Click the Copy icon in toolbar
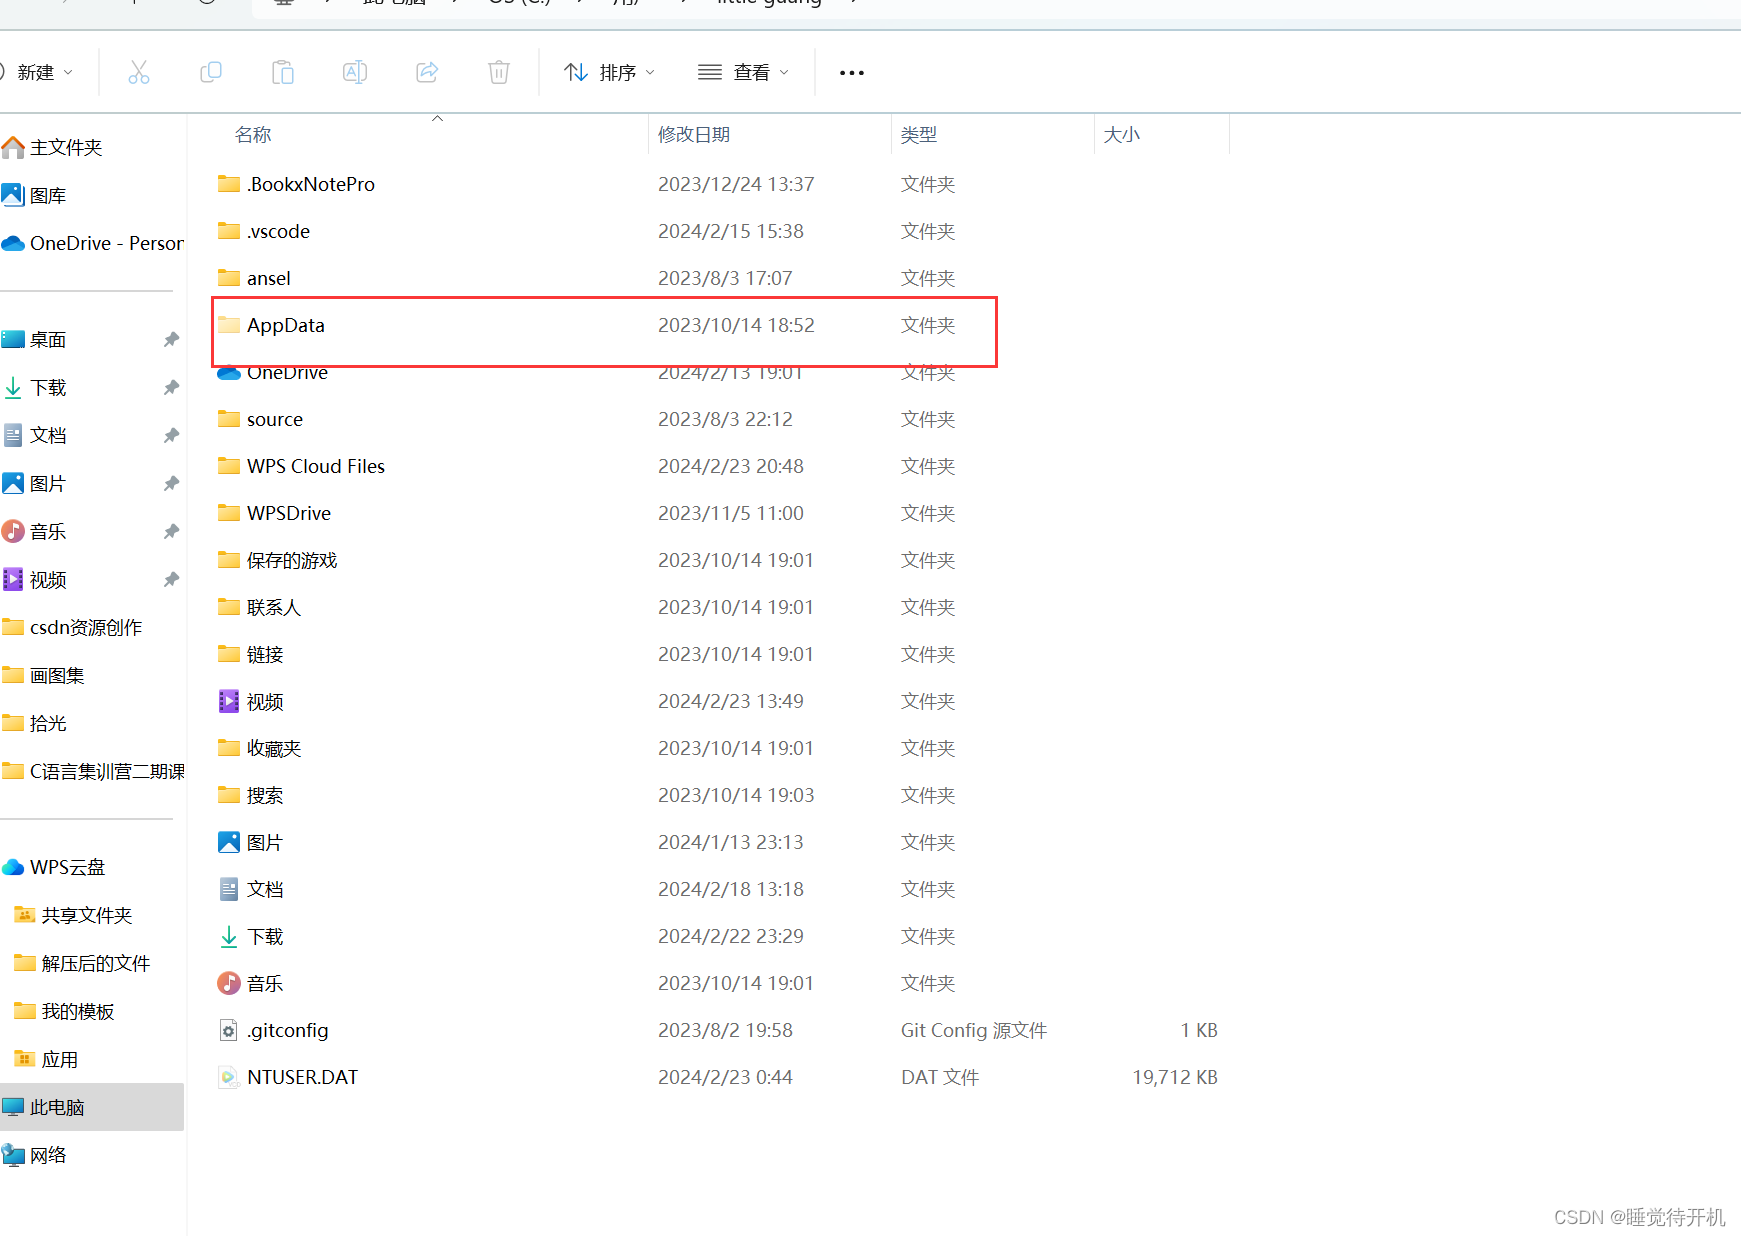 tap(211, 72)
